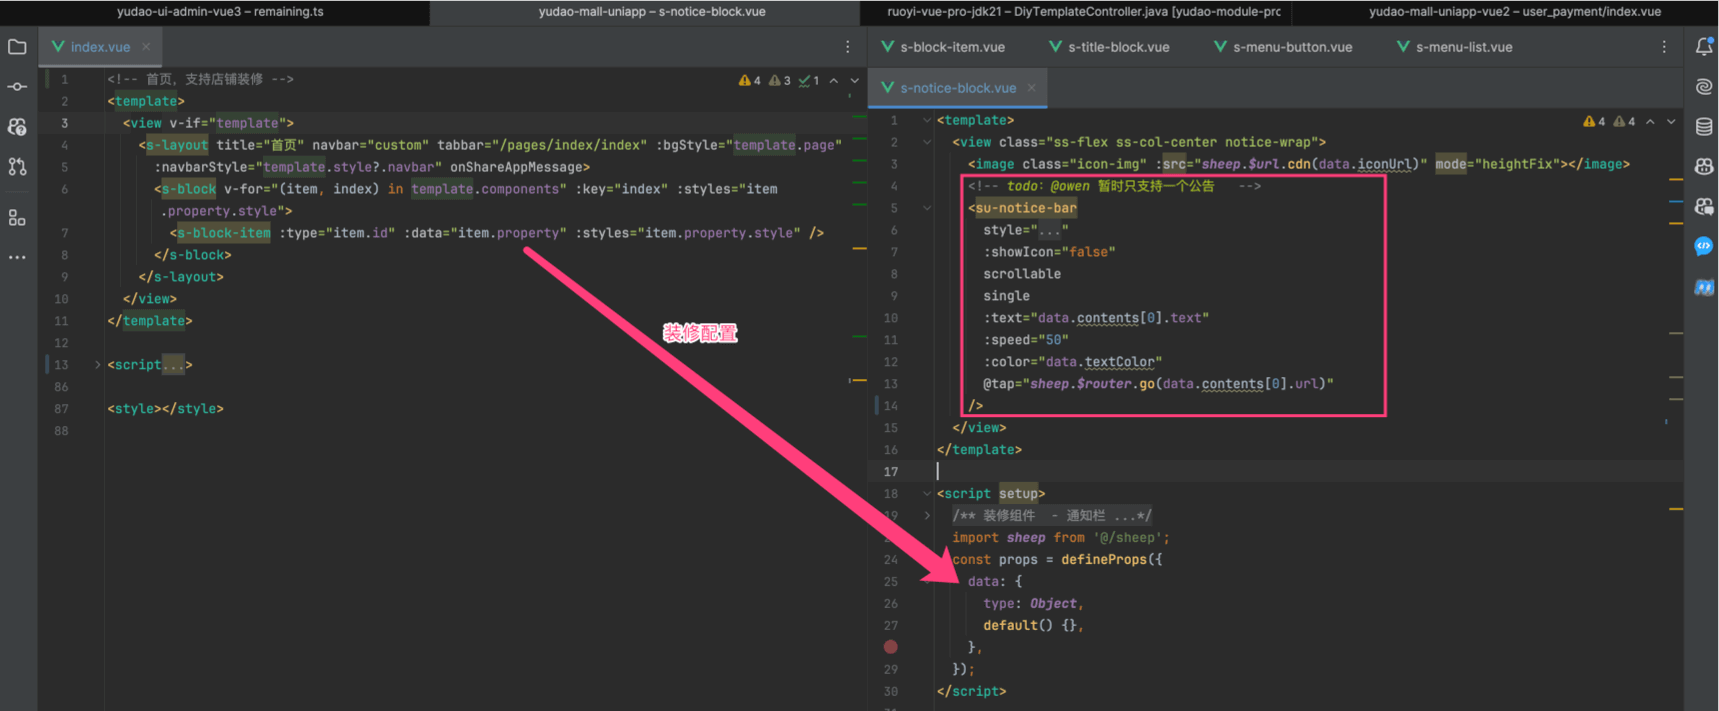Jump to next highlighted error in index.vue
This screenshot has width=1719, height=711.
(x=854, y=80)
